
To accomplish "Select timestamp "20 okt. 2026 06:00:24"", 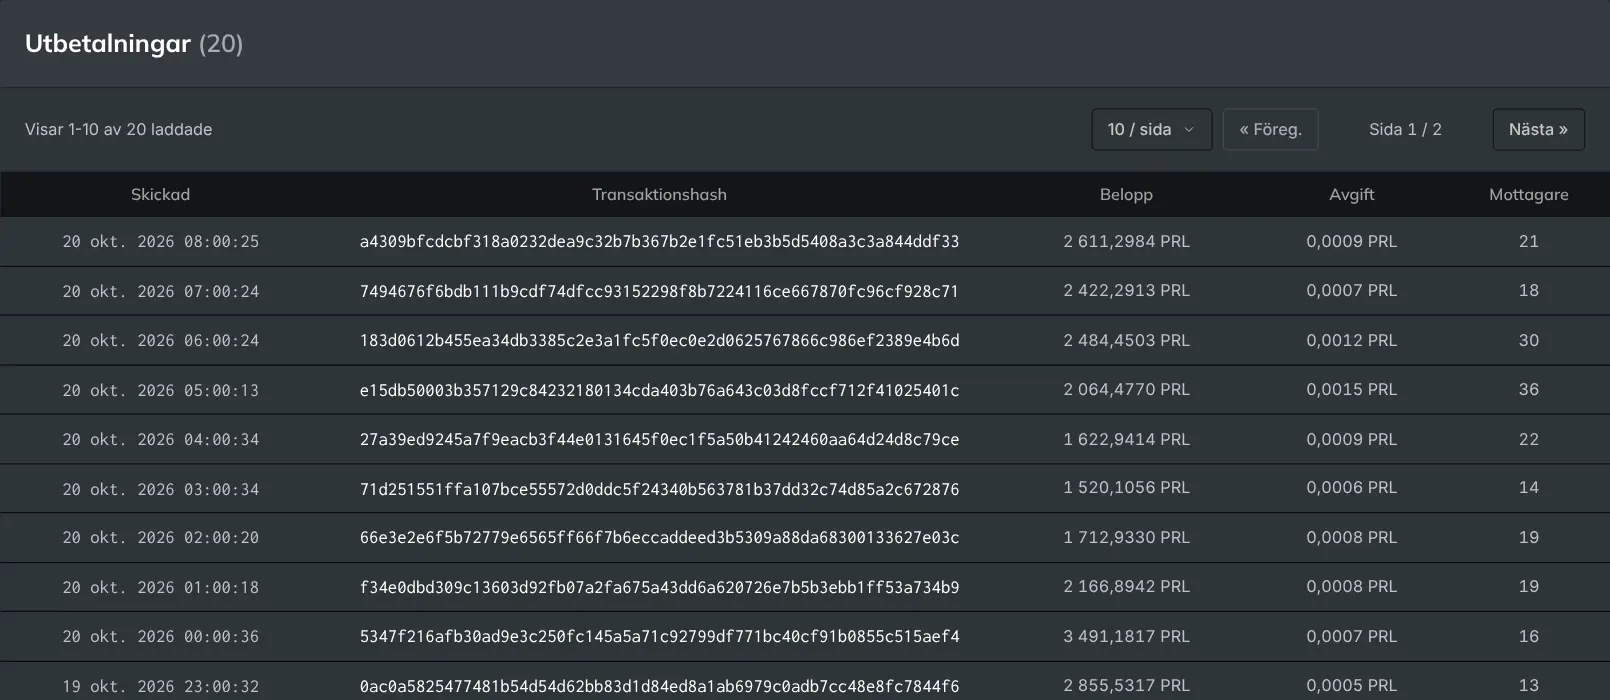I will tap(160, 340).
